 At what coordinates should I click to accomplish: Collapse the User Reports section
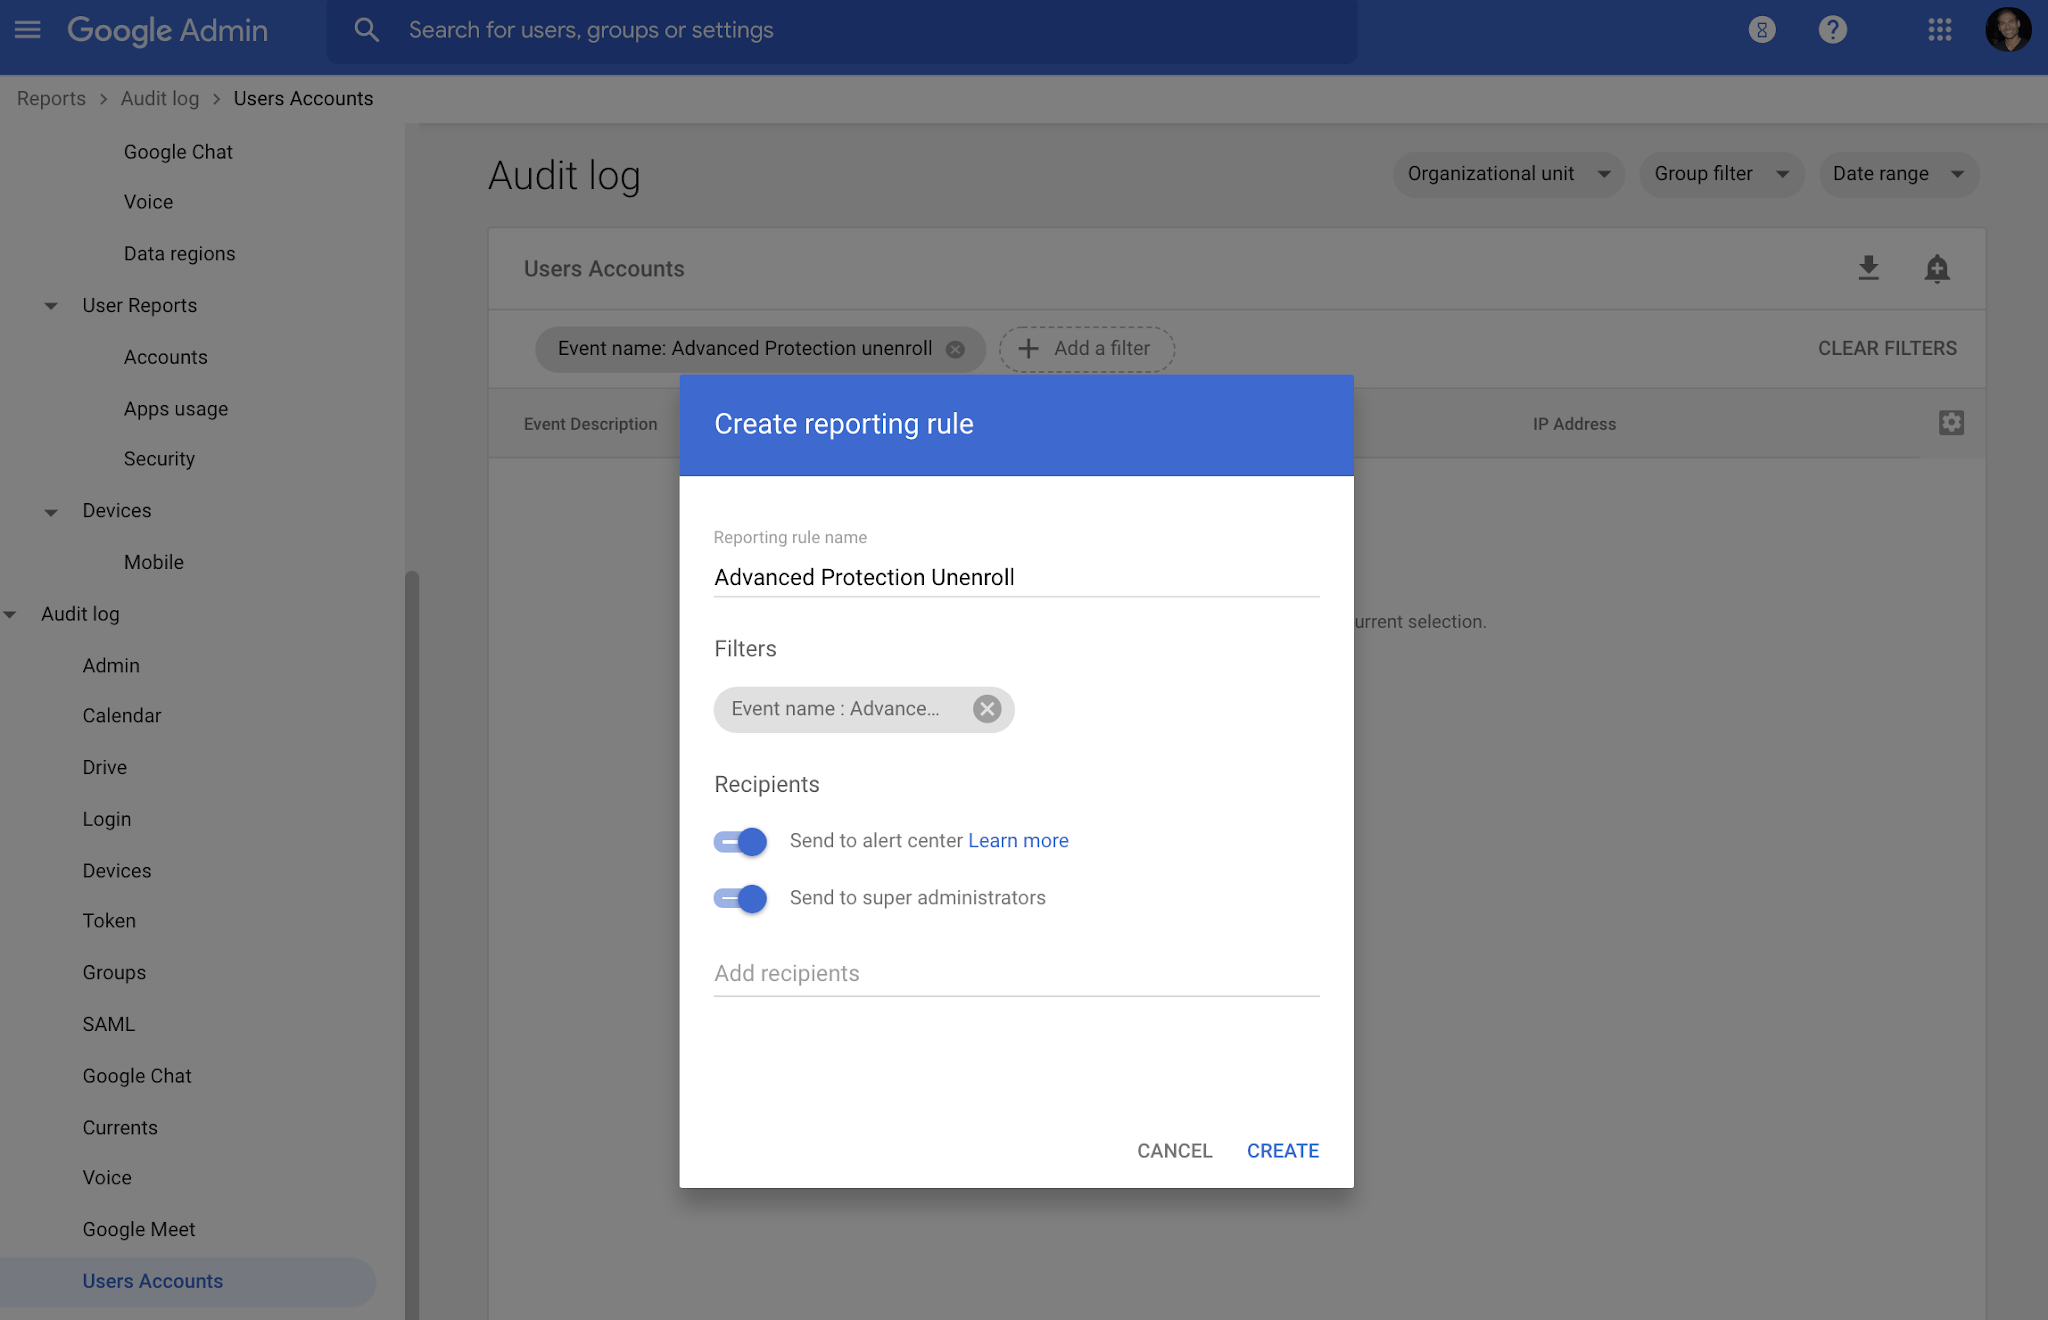click(x=50, y=306)
